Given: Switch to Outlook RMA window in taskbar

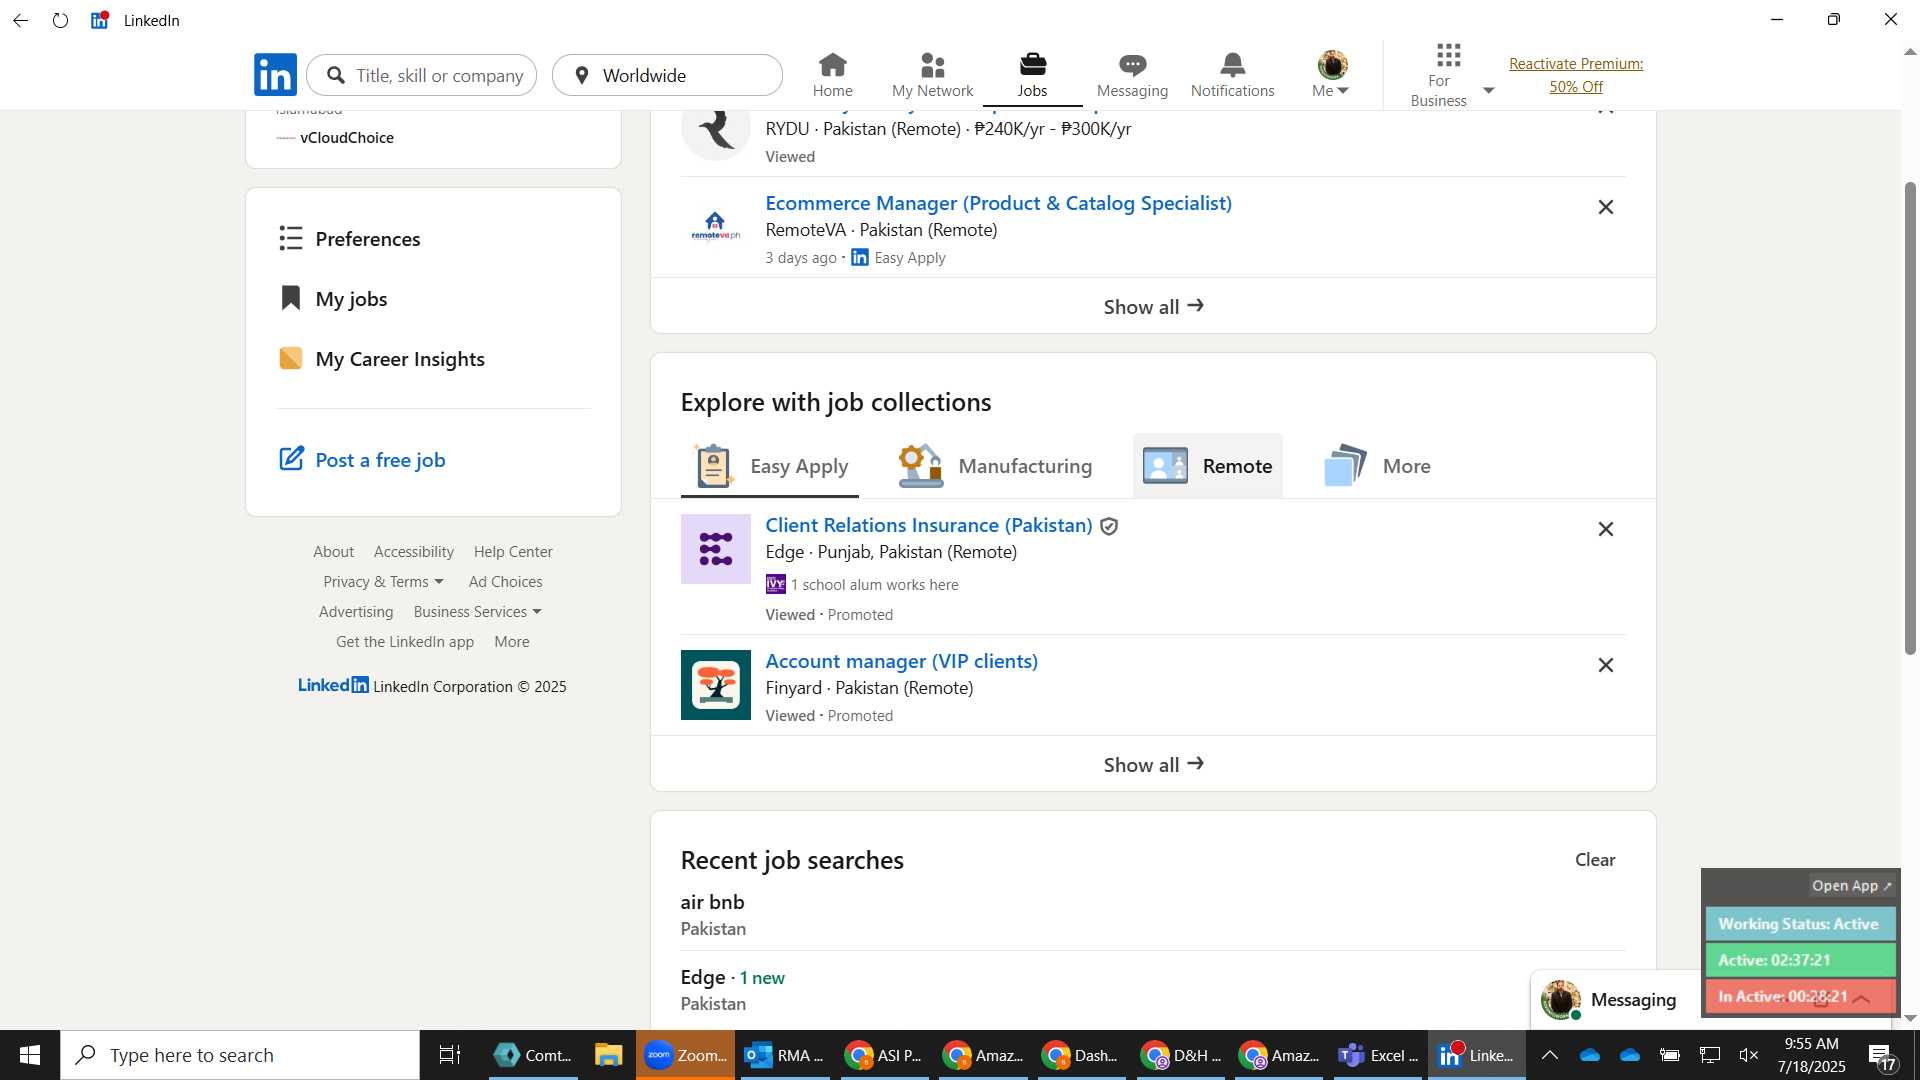Looking at the screenshot, I should click(x=784, y=1055).
